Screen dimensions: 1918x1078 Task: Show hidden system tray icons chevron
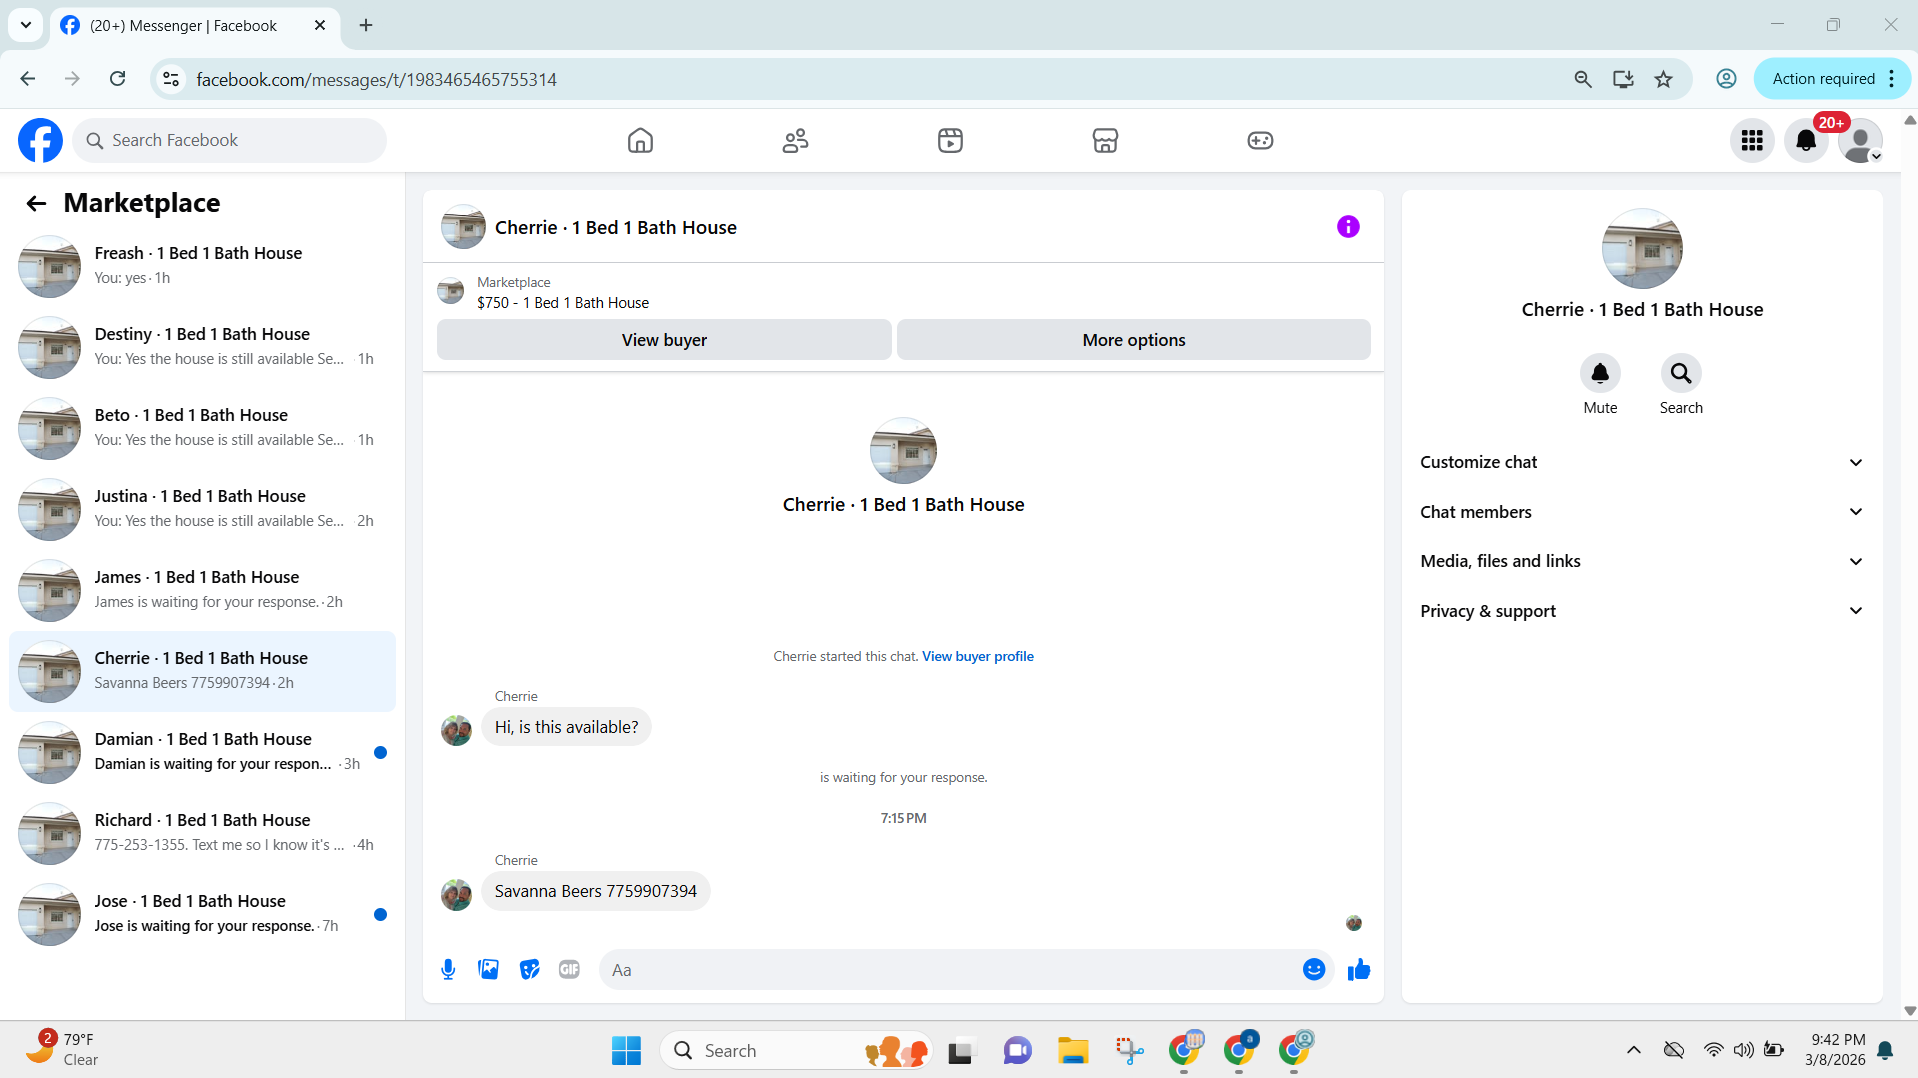[x=1633, y=1050]
